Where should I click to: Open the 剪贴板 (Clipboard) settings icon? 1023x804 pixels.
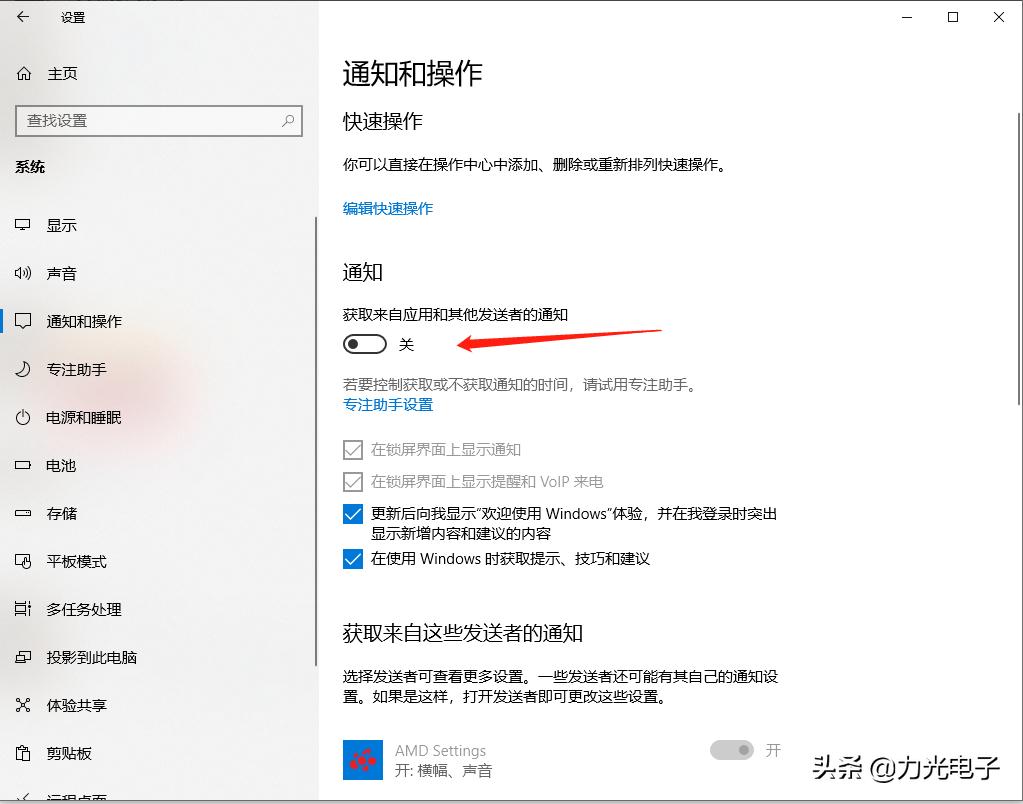[x=22, y=753]
